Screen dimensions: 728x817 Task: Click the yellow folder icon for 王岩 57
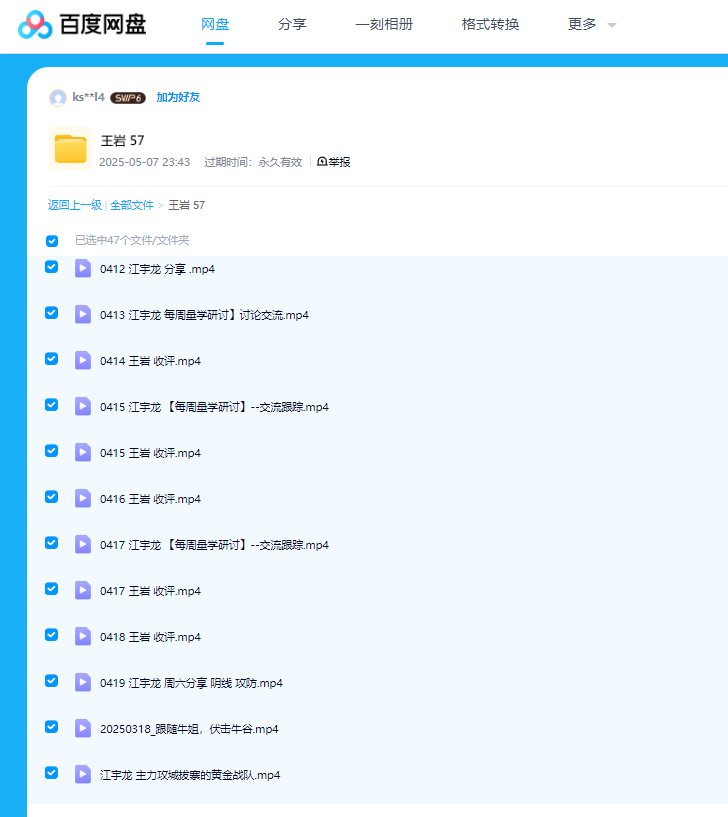[x=70, y=149]
